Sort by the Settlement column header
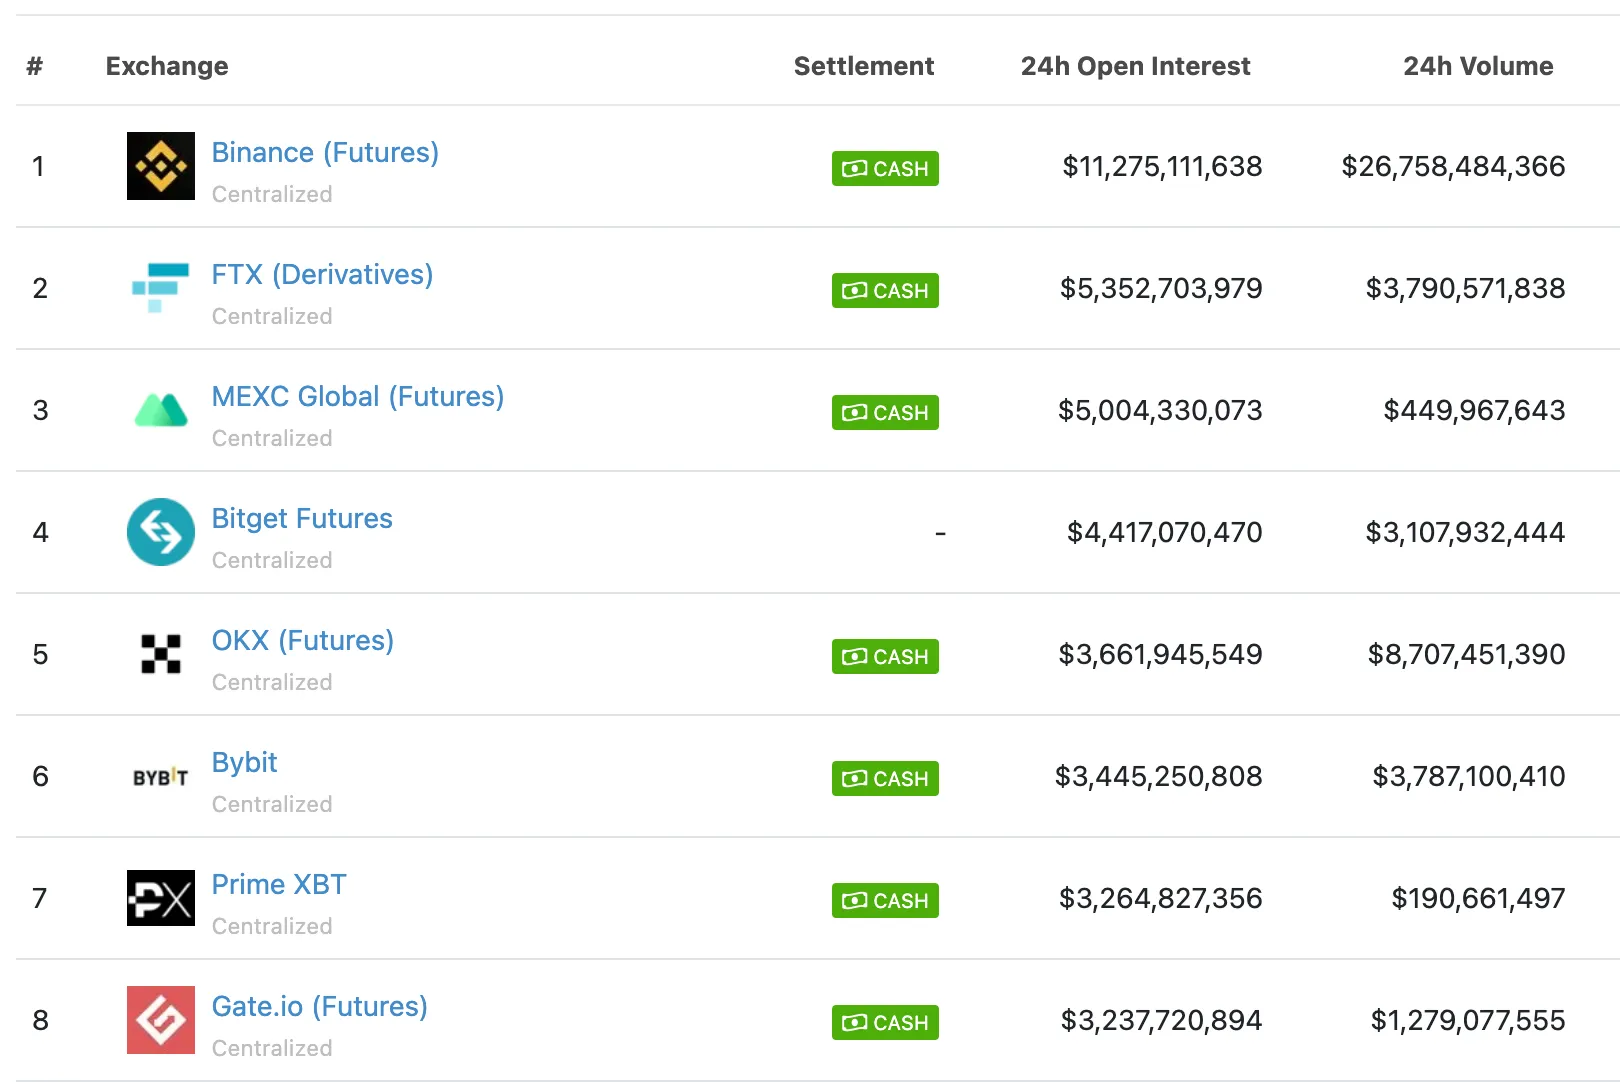The image size is (1620, 1082). click(864, 66)
